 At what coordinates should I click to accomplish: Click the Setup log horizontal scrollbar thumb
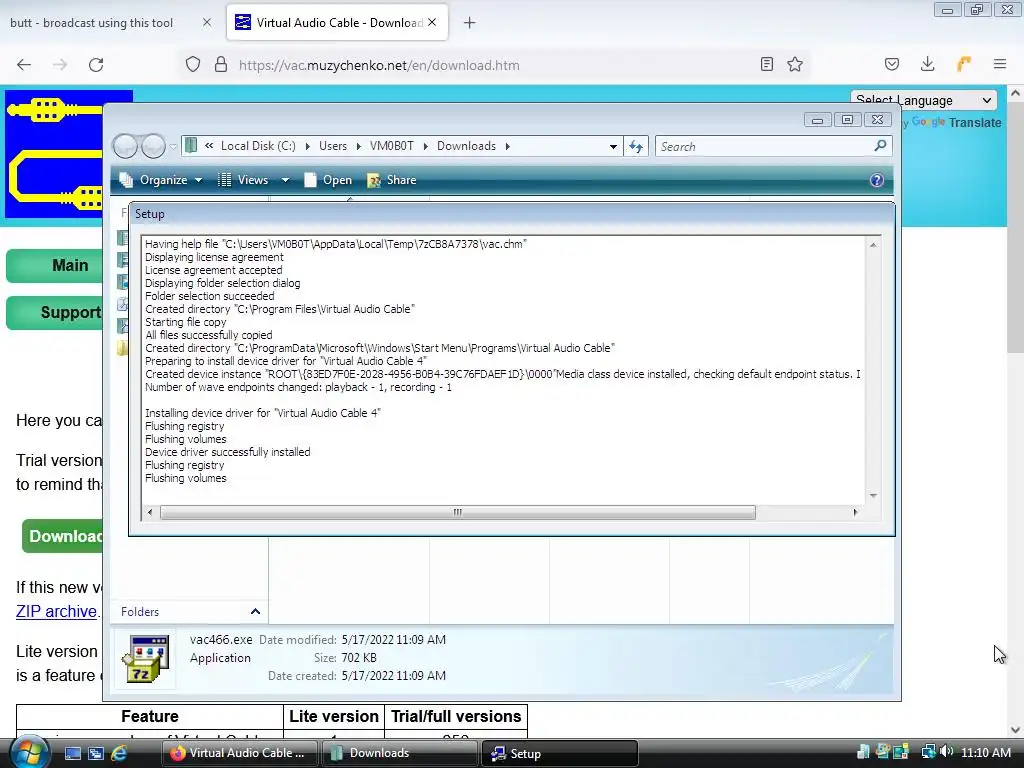[x=458, y=512]
